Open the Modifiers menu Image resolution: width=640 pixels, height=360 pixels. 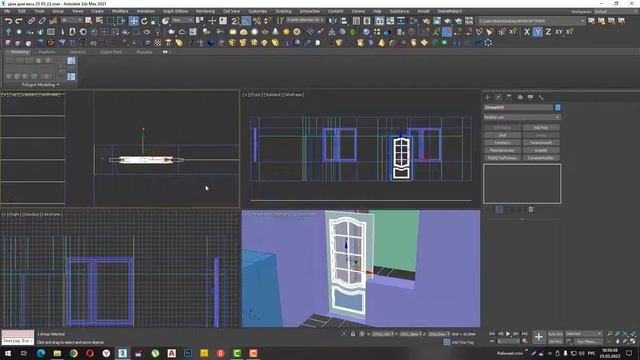point(120,11)
